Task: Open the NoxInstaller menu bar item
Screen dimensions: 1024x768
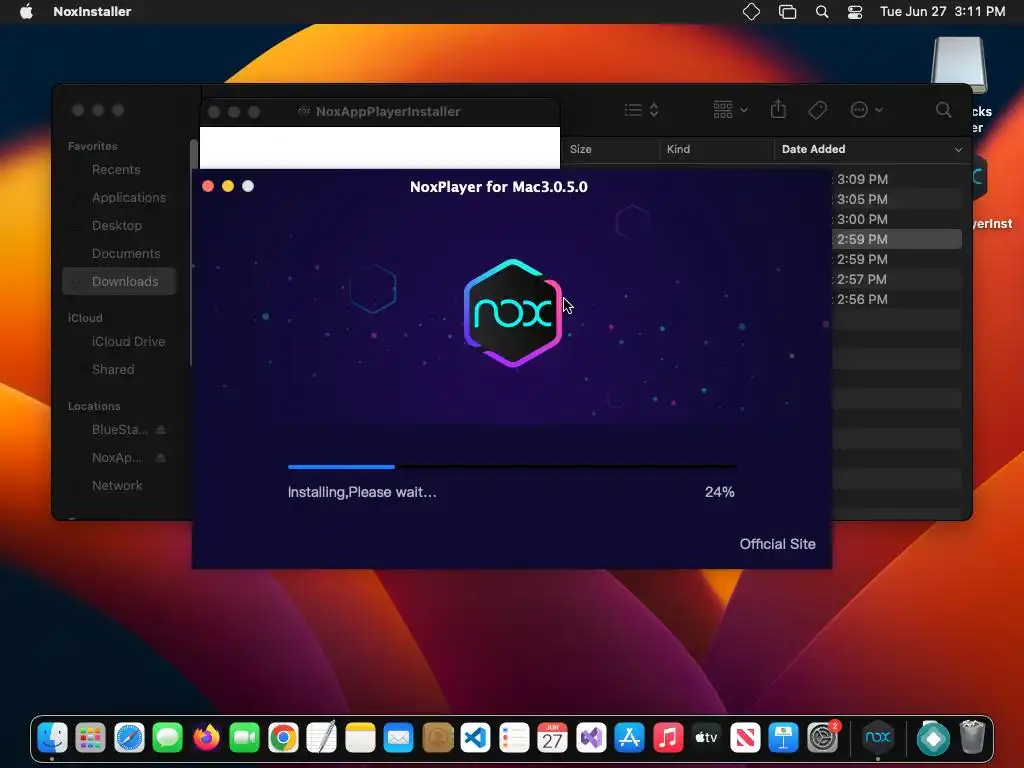Action: (x=92, y=11)
